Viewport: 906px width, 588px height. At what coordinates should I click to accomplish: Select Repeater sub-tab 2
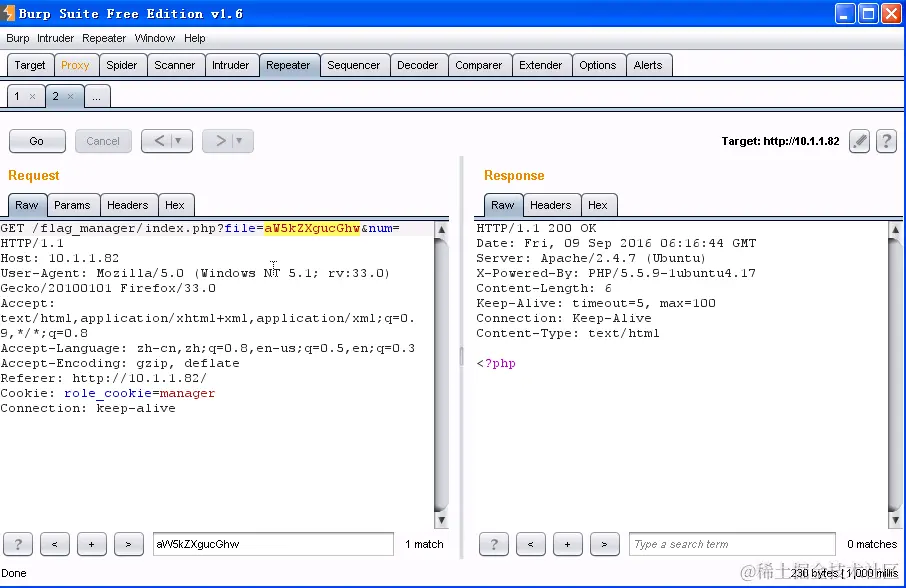tap(55, 96)
